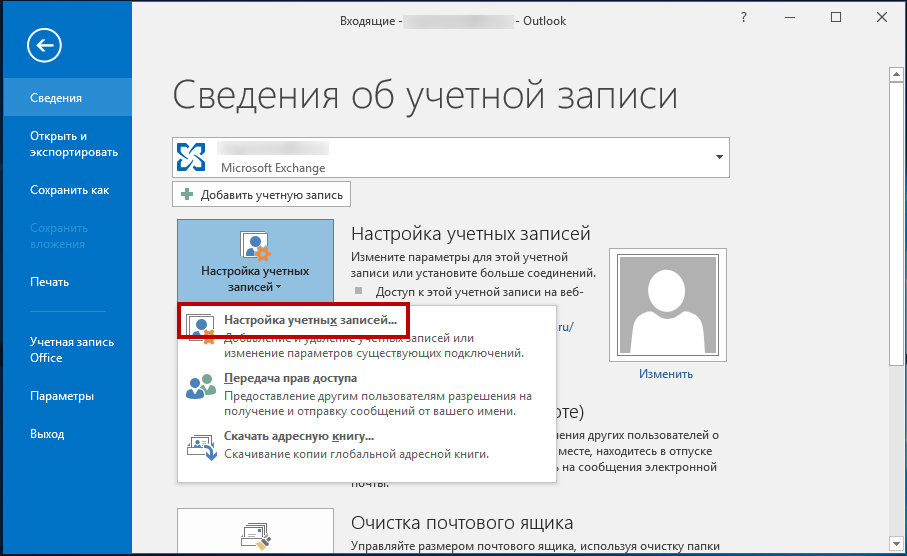
Task: Click the vertical scrollbar thumb
Action: (896, 224)
